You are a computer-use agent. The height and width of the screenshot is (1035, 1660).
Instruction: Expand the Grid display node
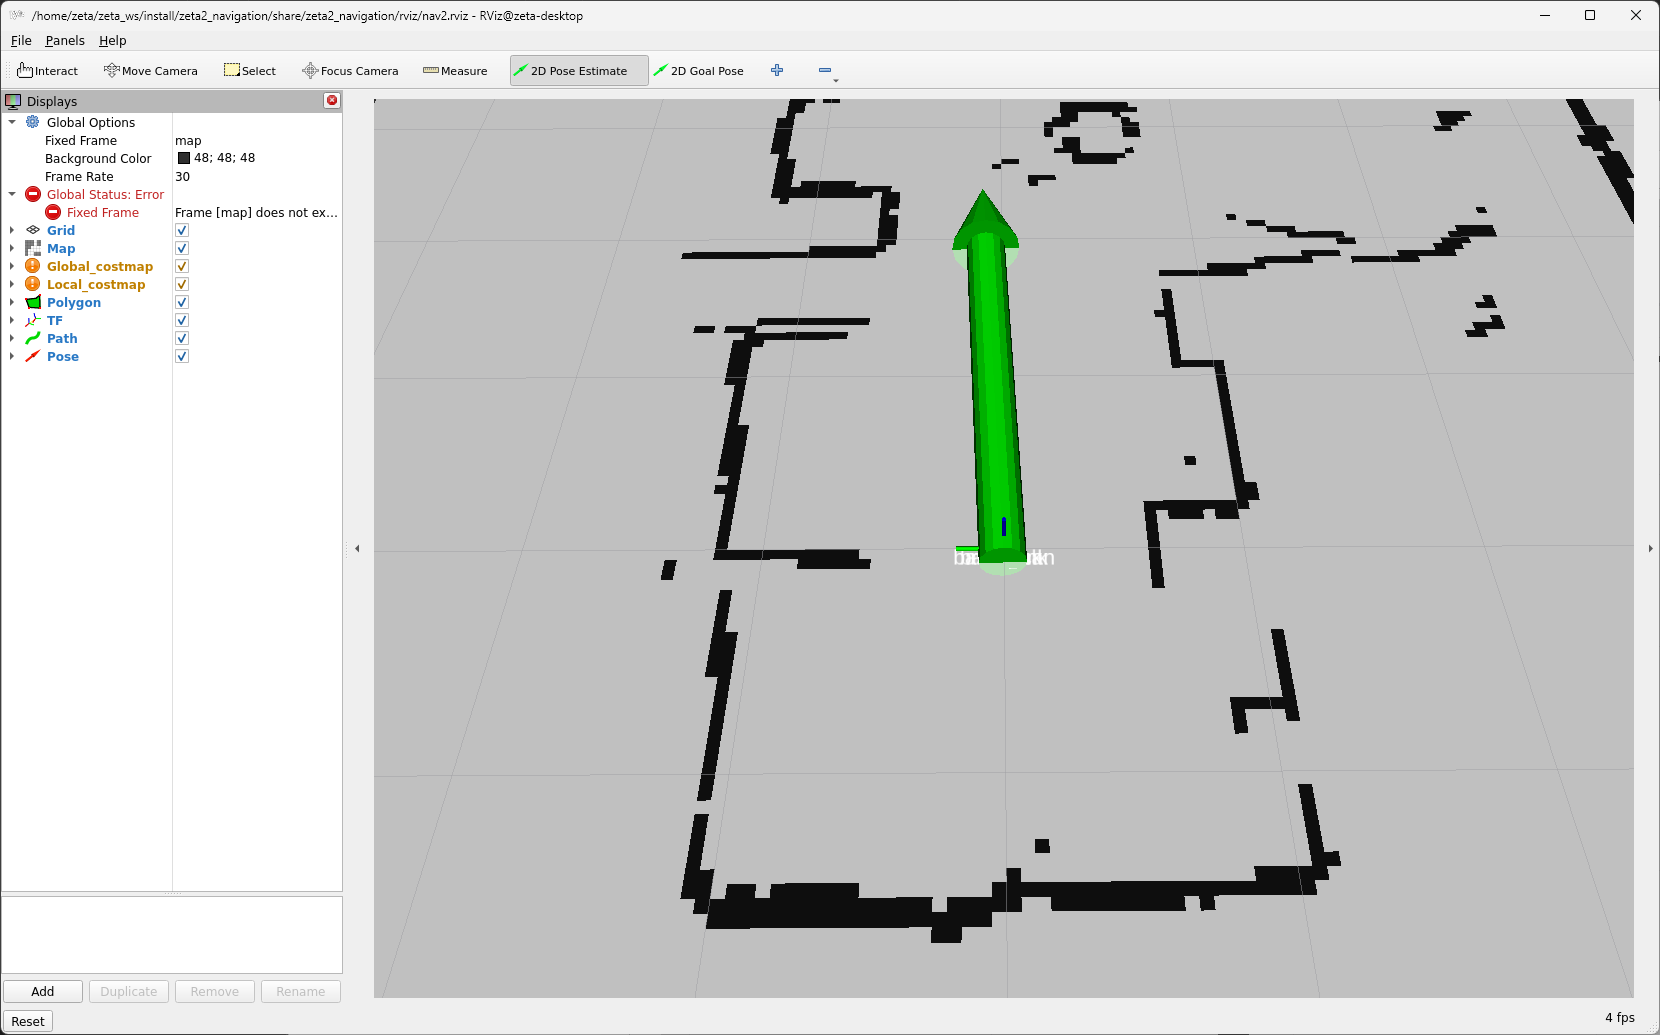click(x=12, y=230)
